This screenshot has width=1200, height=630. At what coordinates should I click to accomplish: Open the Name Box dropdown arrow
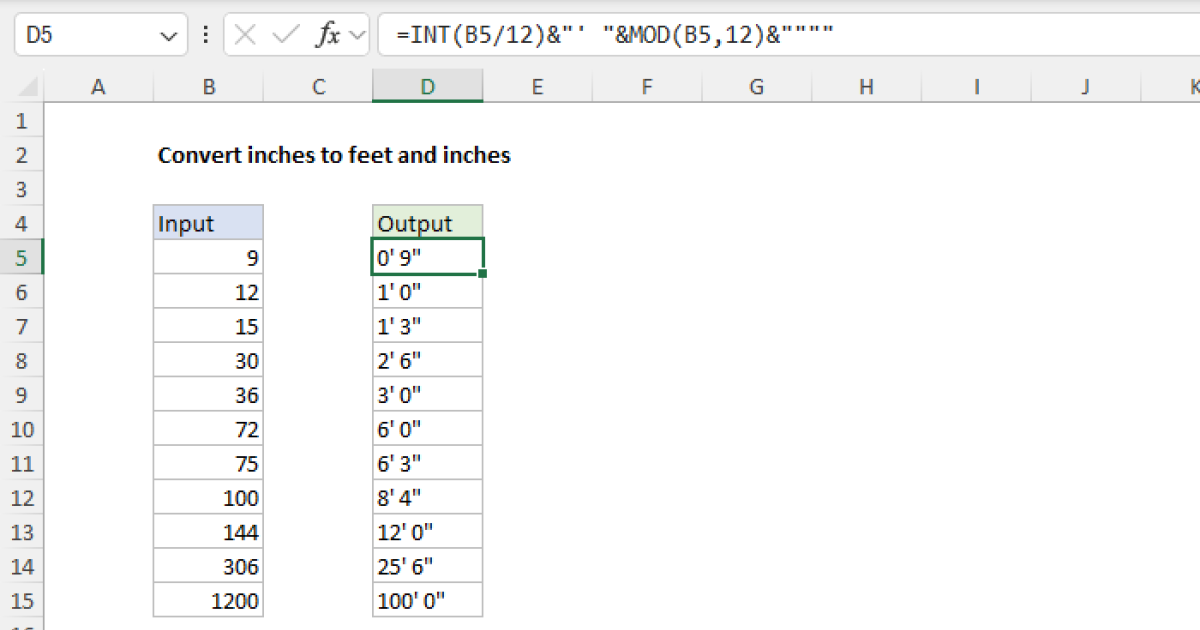tap(167, 36)
